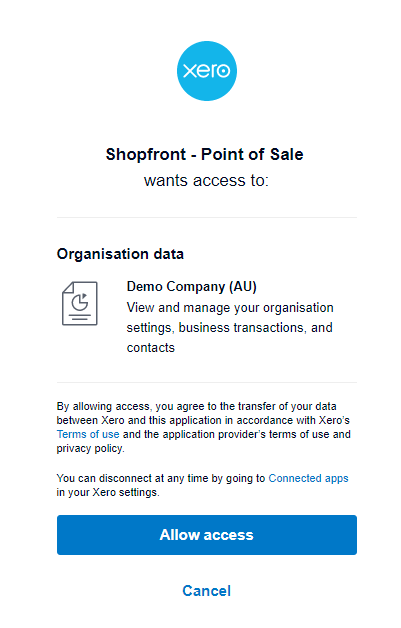
Task: Click the organisation data document icon
Action: [80, 303]
